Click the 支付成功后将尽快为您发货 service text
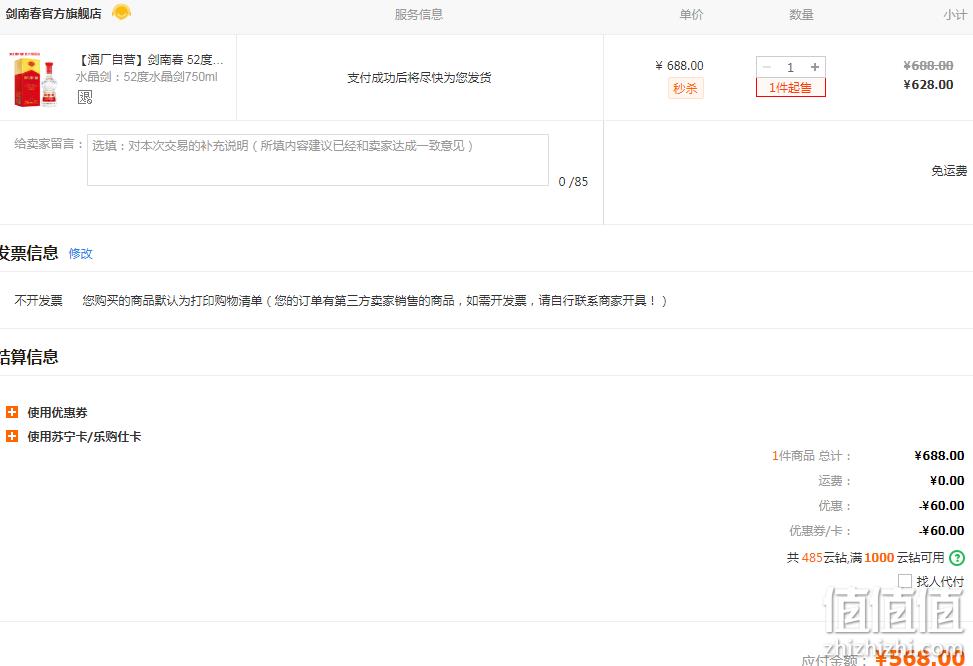 tap(419, 78)
